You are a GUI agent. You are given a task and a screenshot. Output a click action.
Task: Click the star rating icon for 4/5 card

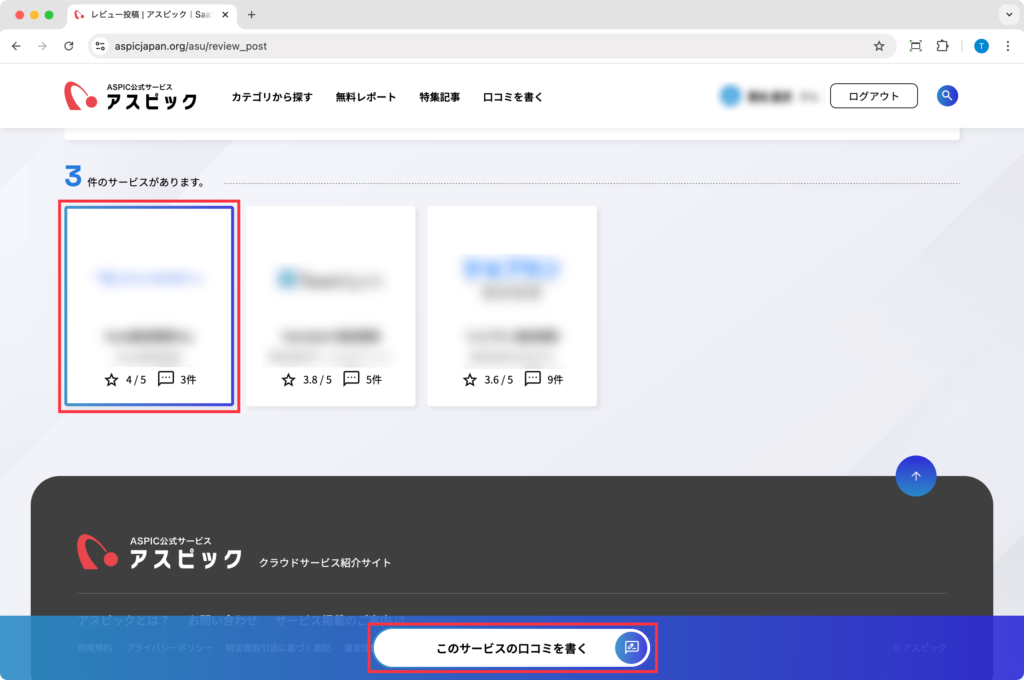[x=112, y=380]
